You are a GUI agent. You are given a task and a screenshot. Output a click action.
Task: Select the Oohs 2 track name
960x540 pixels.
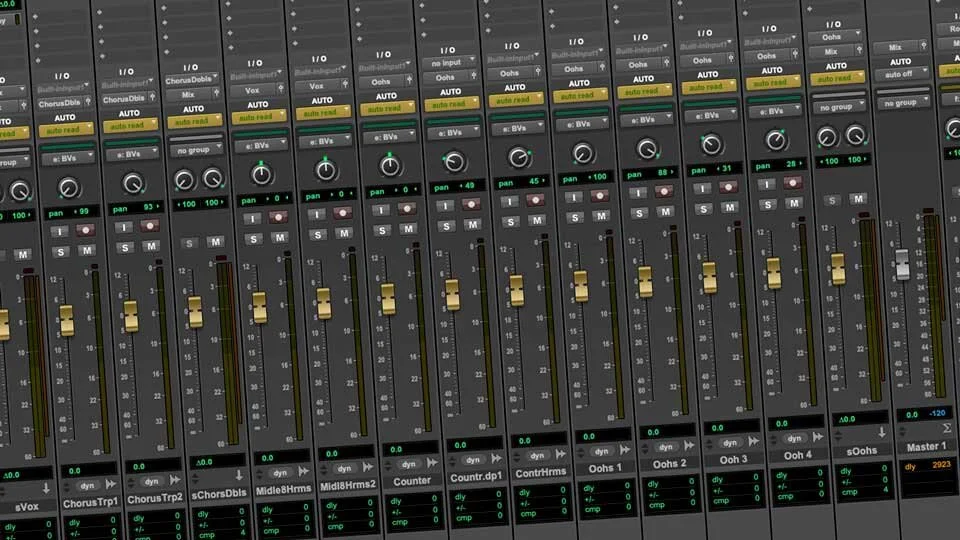pyautogui.click(x=669, y=464)
